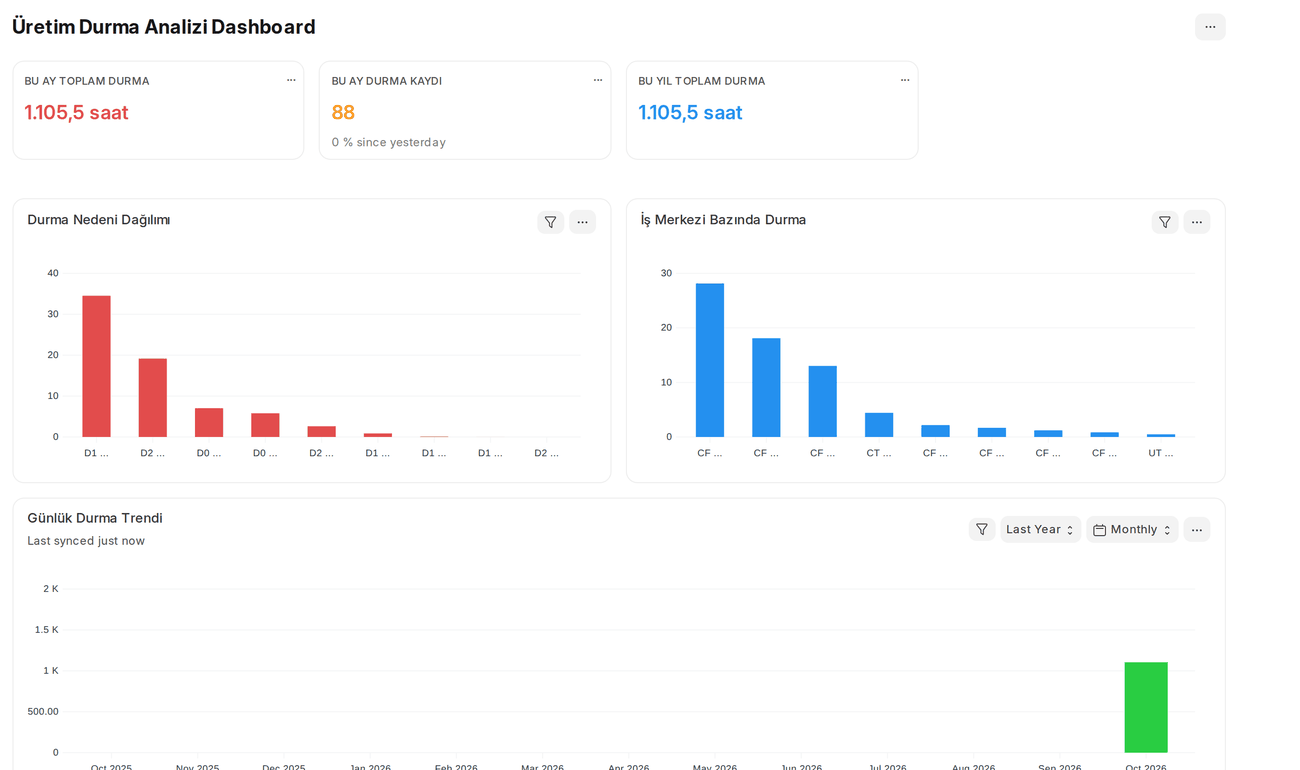
Task: Open the dashboard options ellipsis menu
Action: pyautogui.click(x=1210, y=27)
